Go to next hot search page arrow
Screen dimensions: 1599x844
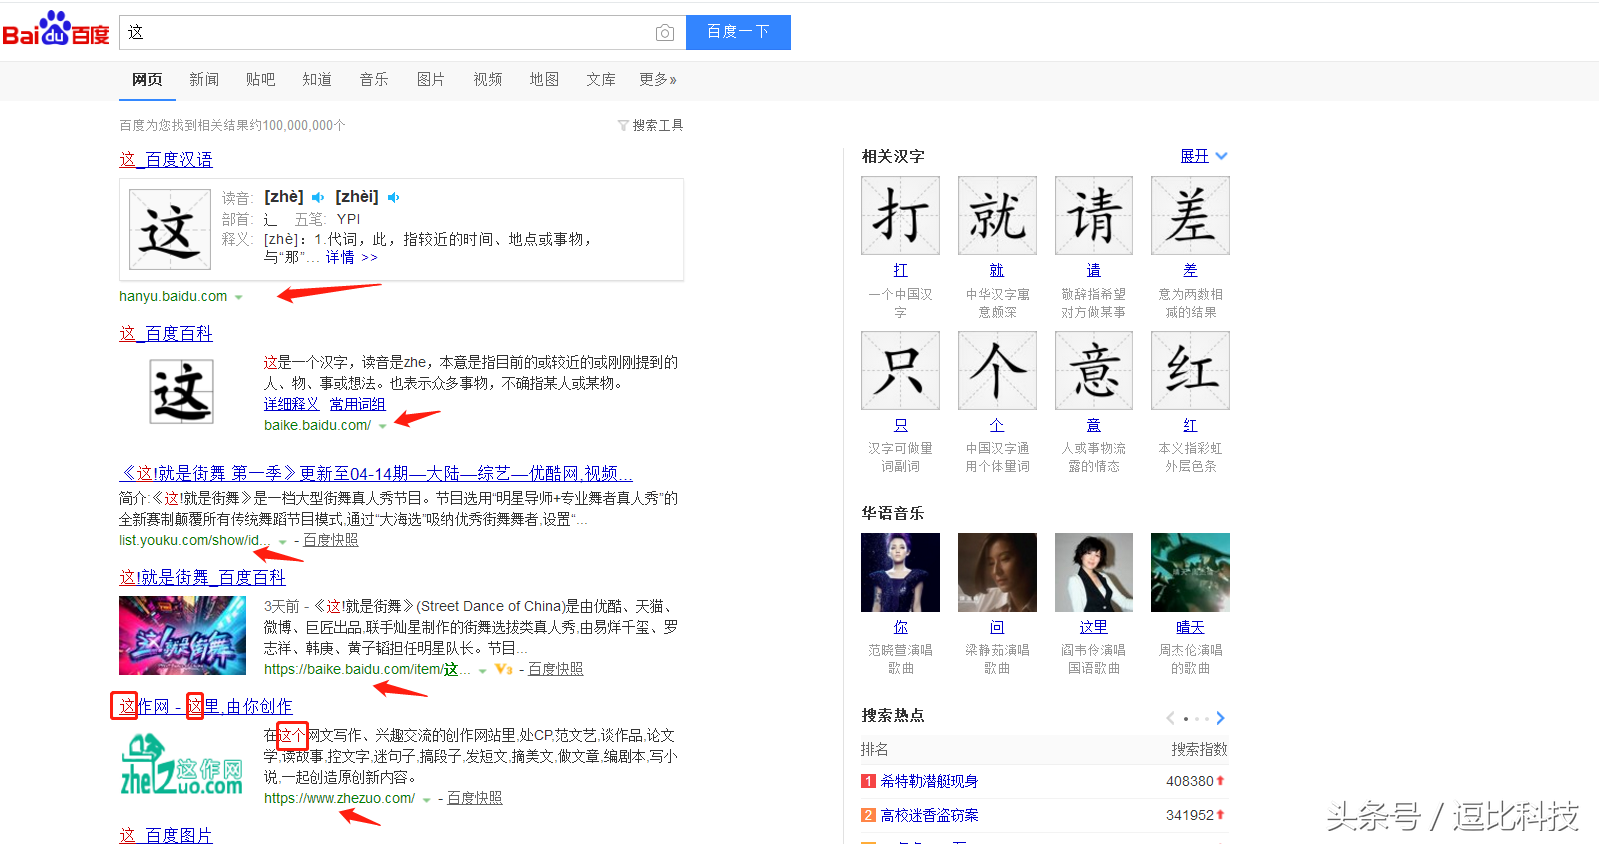[x=1220, y=718]
